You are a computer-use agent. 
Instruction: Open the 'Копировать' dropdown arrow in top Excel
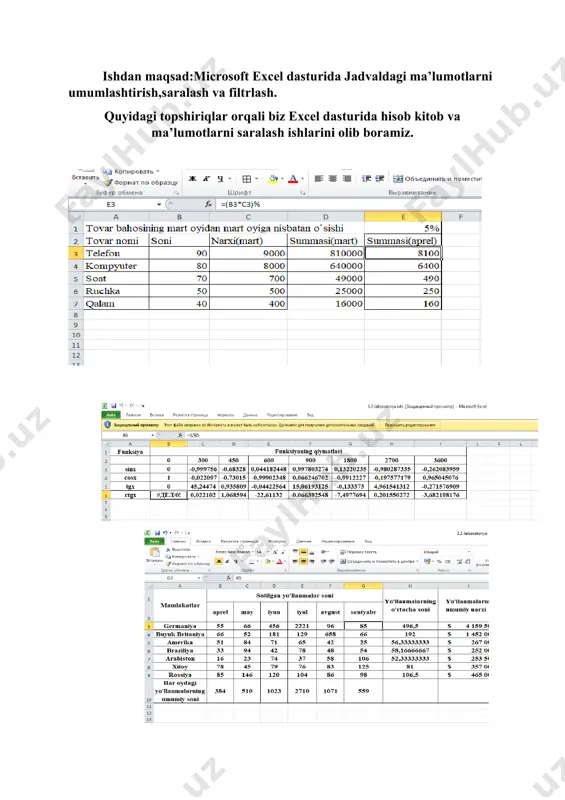coord(158,171)
